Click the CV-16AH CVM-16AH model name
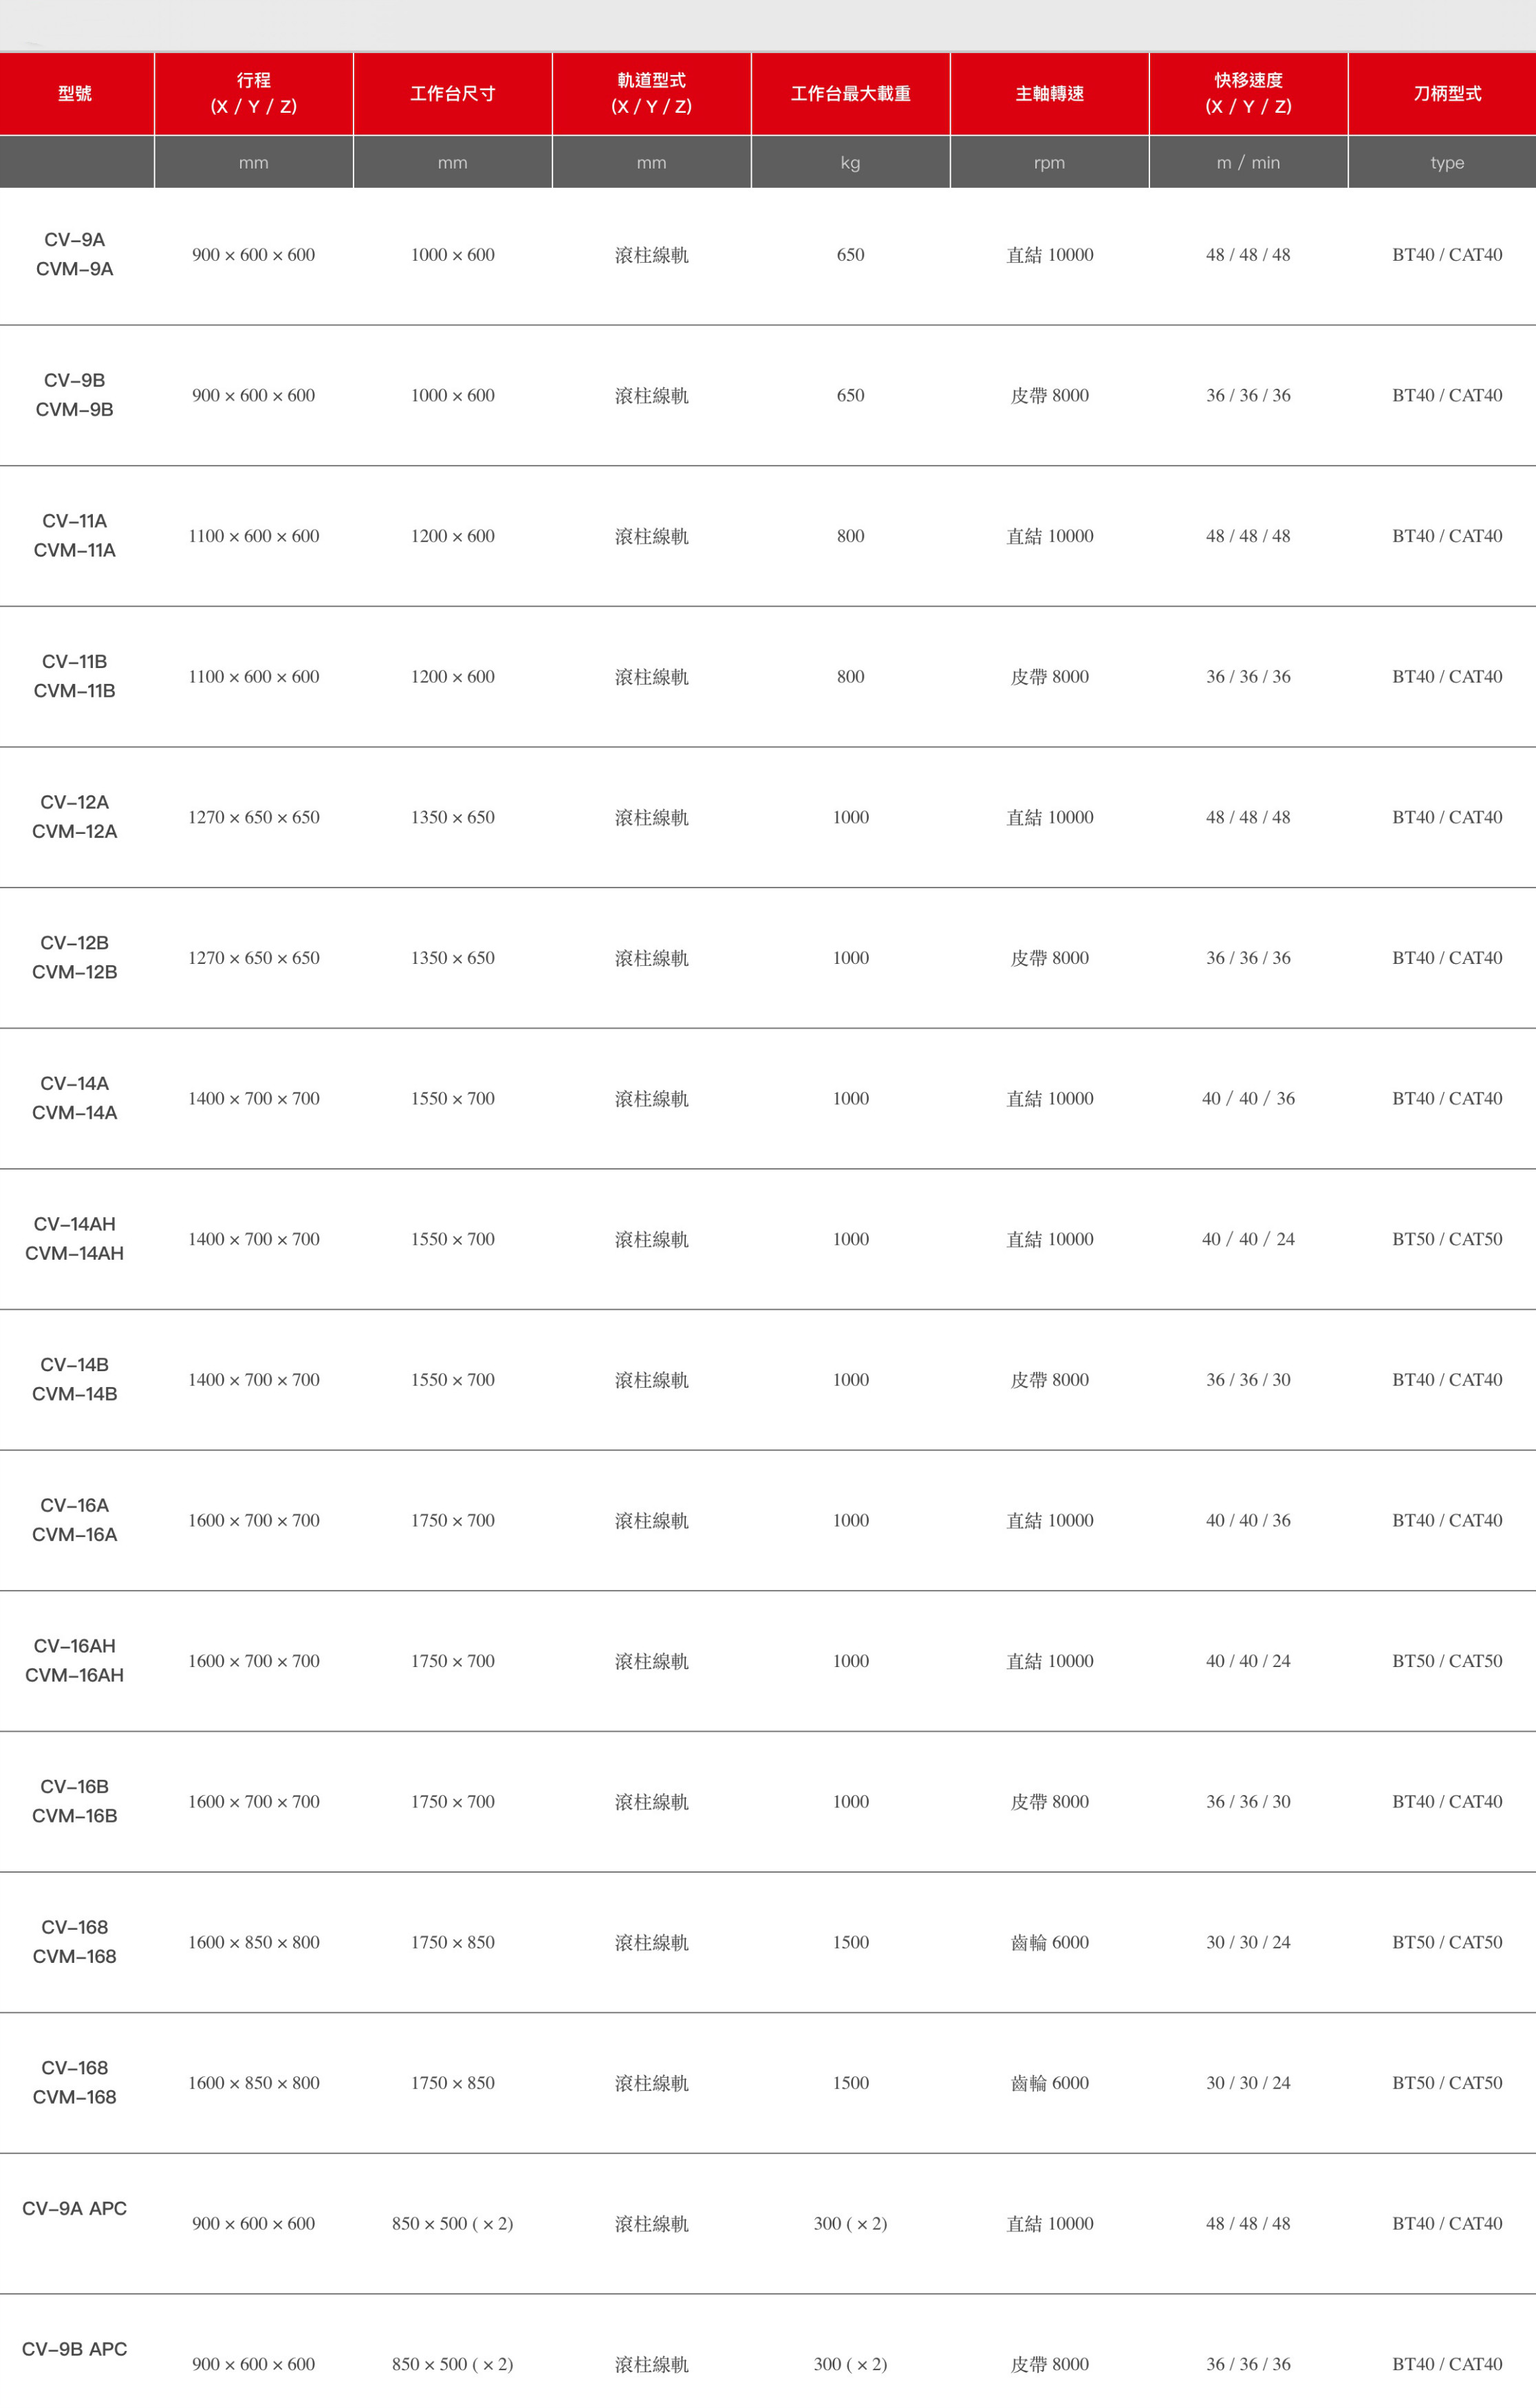The width and height of the screenshot is (1536, 2408). click(75, 1660)
